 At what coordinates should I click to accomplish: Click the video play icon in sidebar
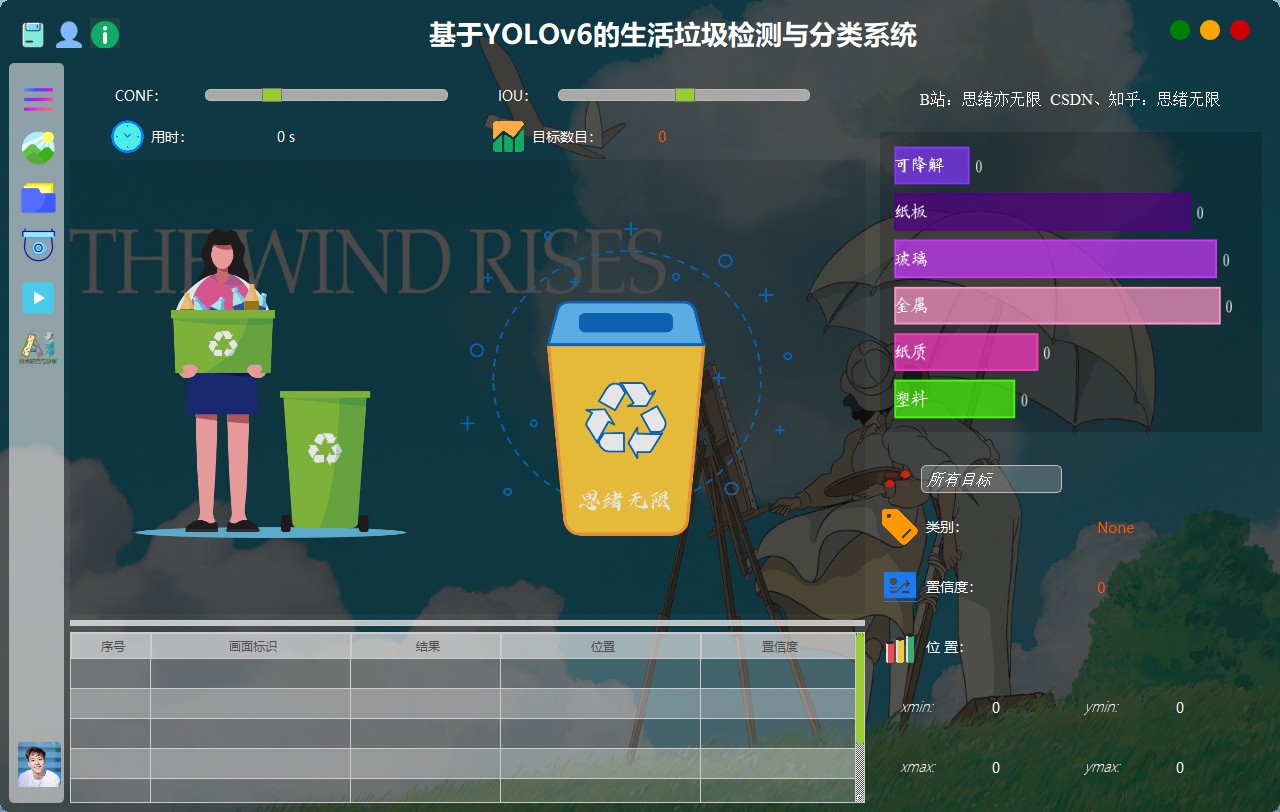click(x=38, y=298)
